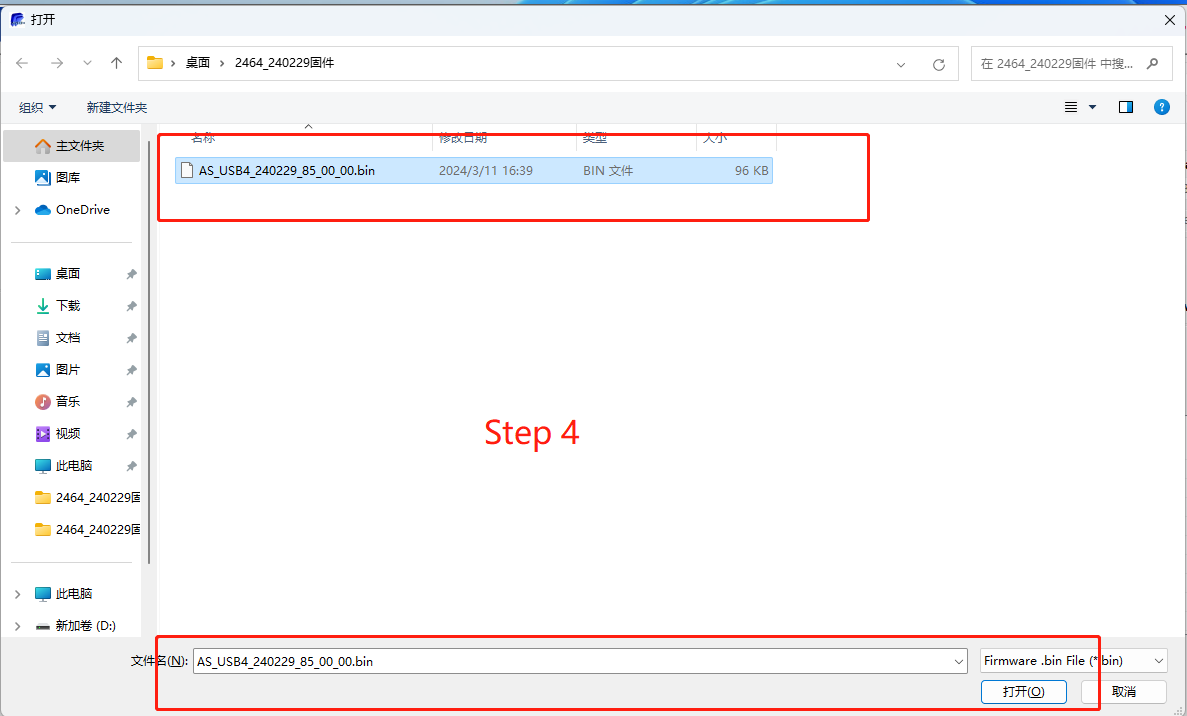The height and width of the screenshot is (716, 1187).
Task: Select 下载 from the sidebar
Action: pyautogui.click(x=66, y=305)
